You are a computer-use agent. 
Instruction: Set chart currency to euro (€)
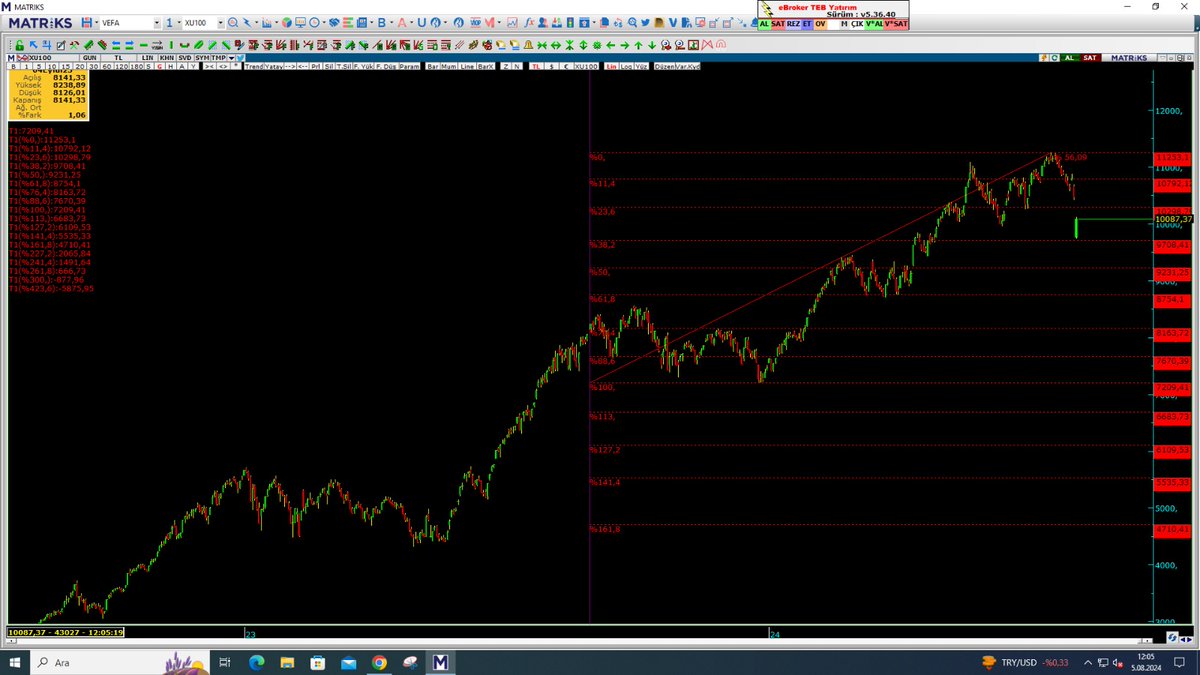pyautogui.click(x=565, y=66)
